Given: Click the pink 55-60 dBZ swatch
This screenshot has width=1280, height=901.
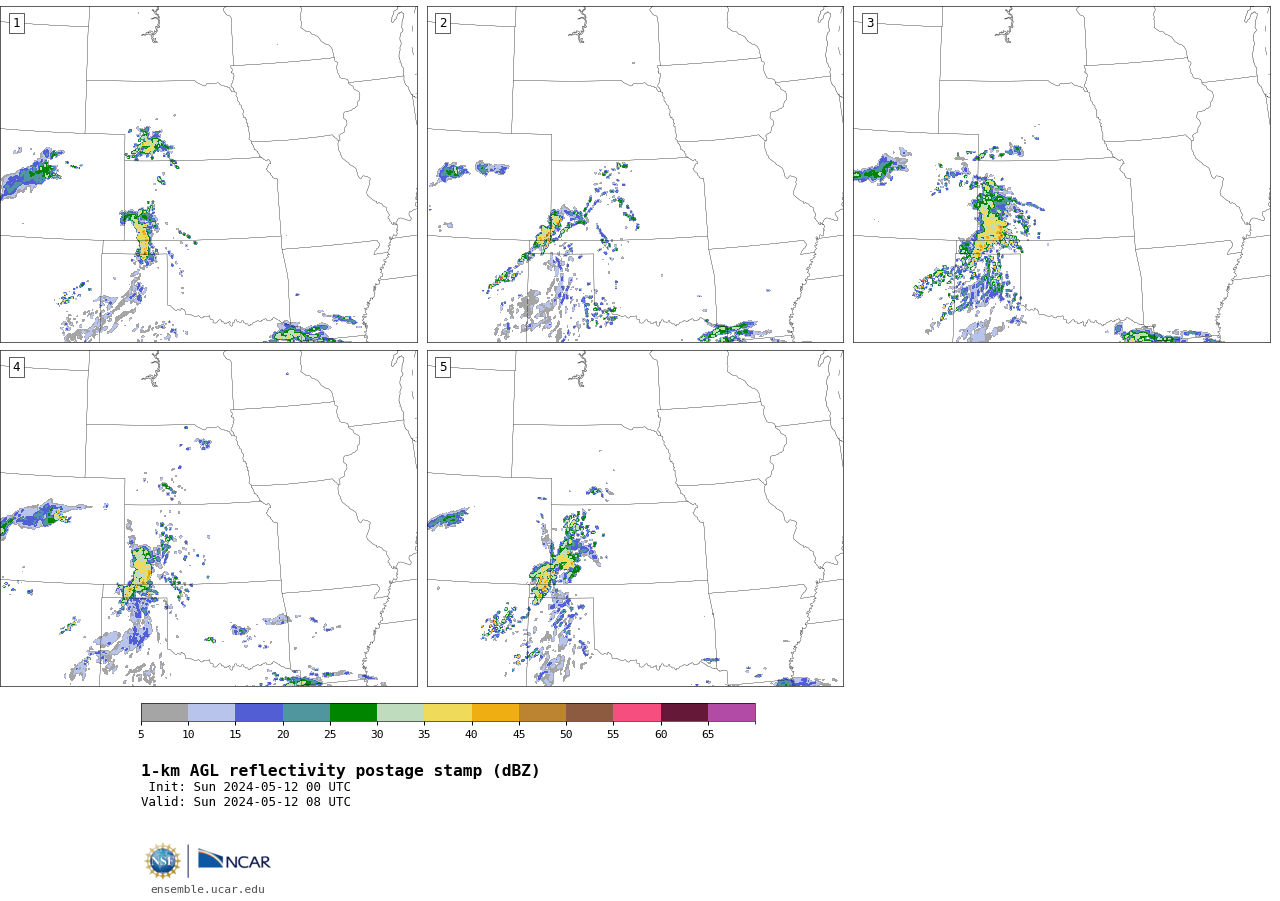Looking at the screenshot, I should [x=637, y=712].
